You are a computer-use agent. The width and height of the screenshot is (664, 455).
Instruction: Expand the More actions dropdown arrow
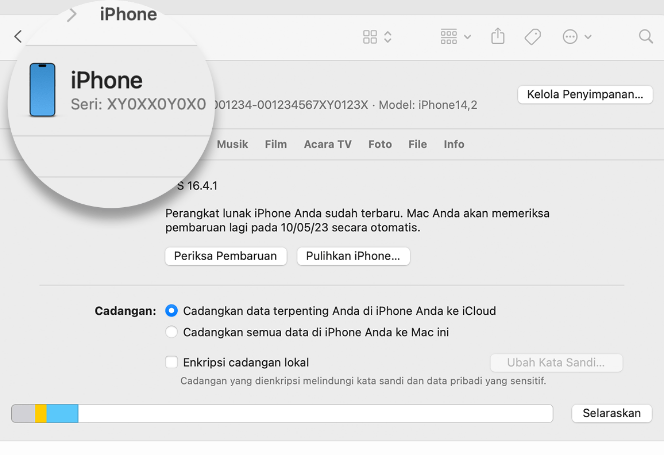(588, 37)
